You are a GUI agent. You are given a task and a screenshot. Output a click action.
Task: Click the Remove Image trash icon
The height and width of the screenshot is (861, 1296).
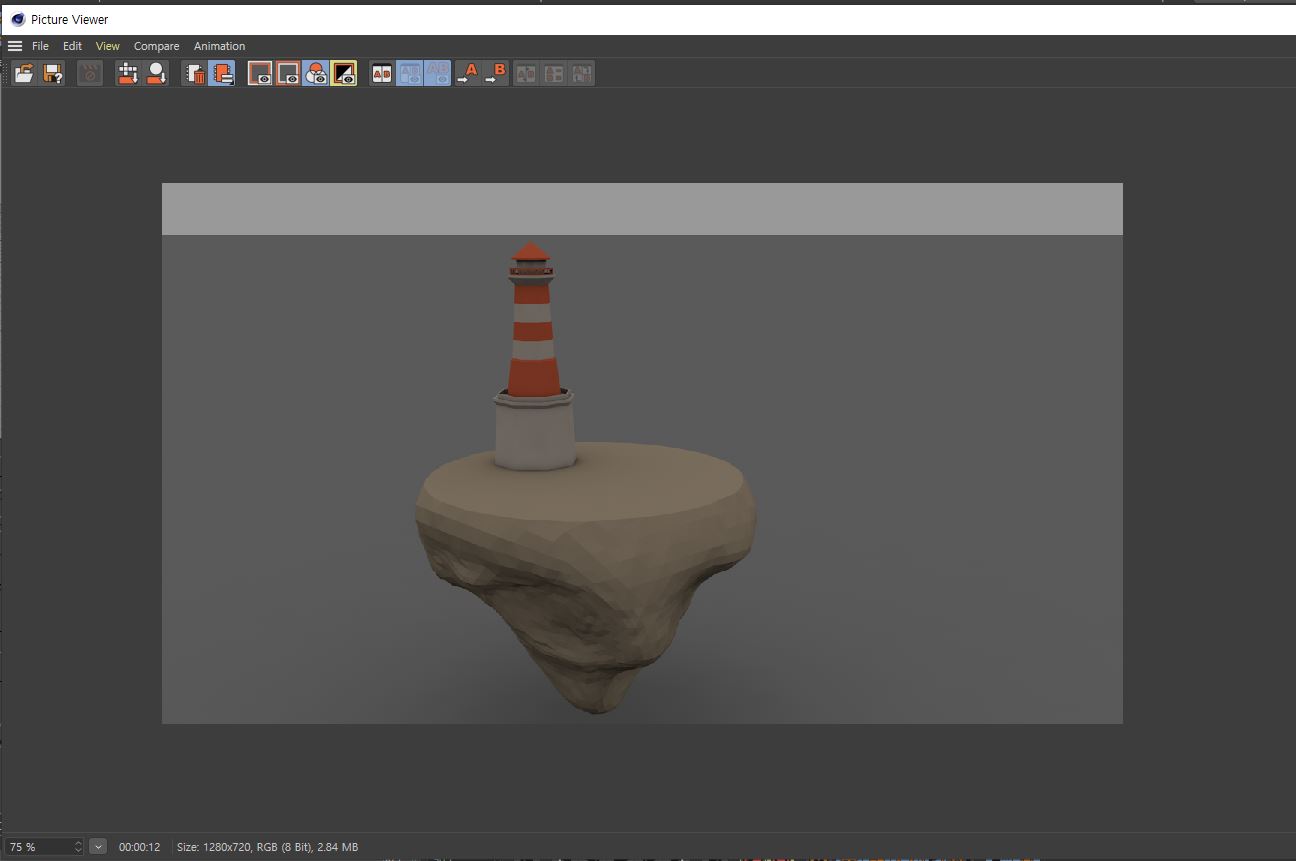(x=194, y=73)
